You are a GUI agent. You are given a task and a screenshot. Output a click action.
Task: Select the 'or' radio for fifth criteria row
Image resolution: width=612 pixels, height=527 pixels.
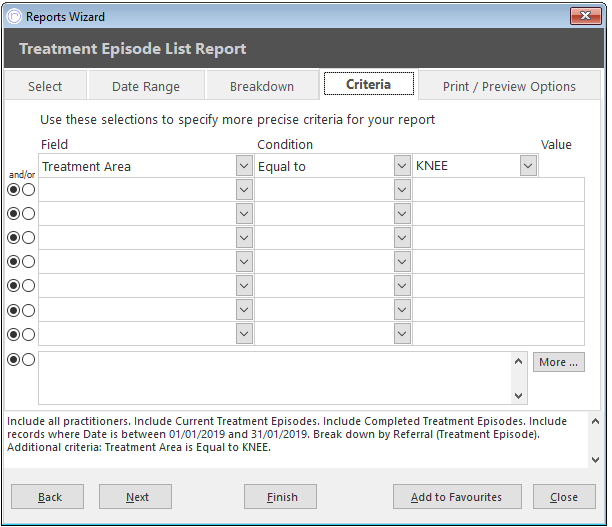tap(28, 262)
